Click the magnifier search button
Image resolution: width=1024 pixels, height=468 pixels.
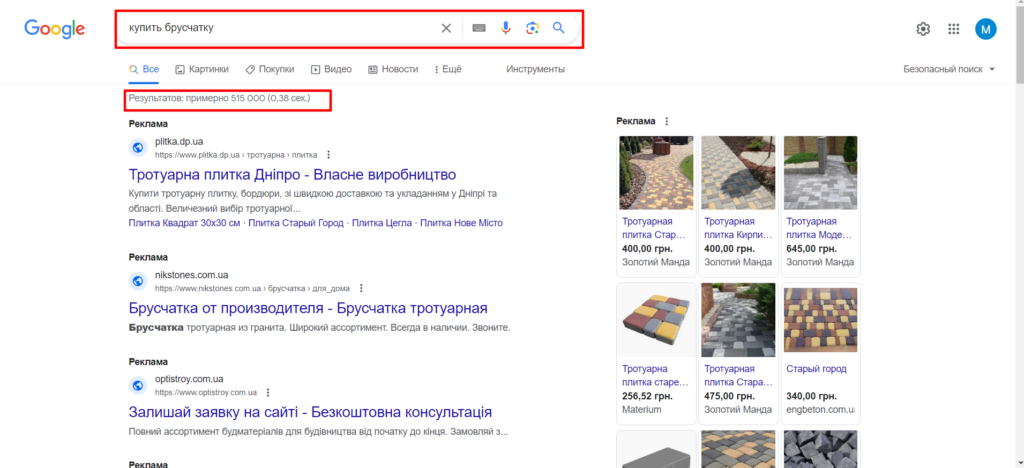point(558,28)
